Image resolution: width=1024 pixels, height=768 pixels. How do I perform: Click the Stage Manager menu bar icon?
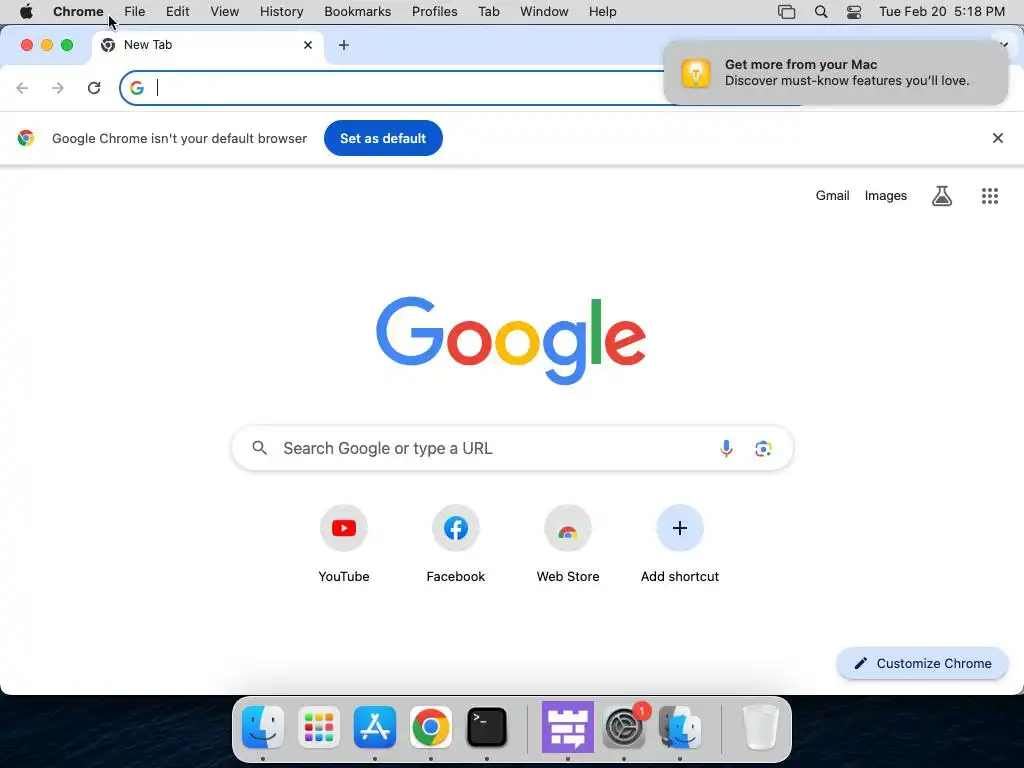(786, 12)
